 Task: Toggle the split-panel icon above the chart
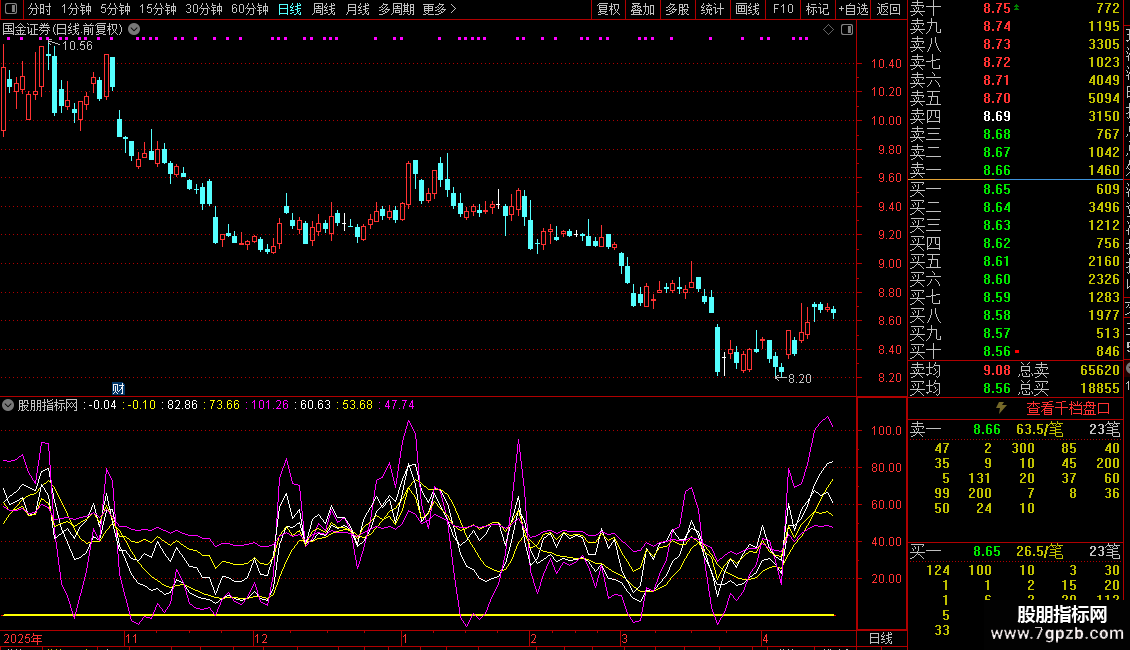(847, 30)
